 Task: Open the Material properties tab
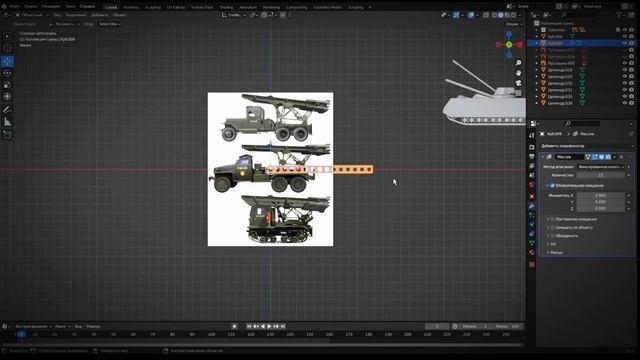pos(532,253)
